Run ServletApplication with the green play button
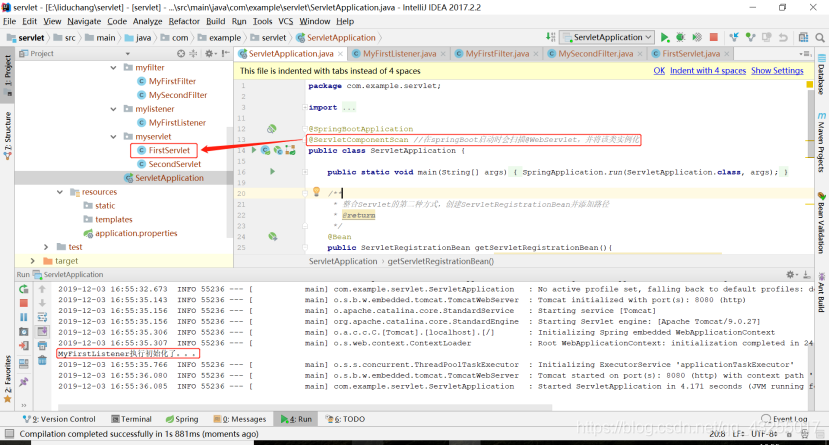 tap(665, 38)
